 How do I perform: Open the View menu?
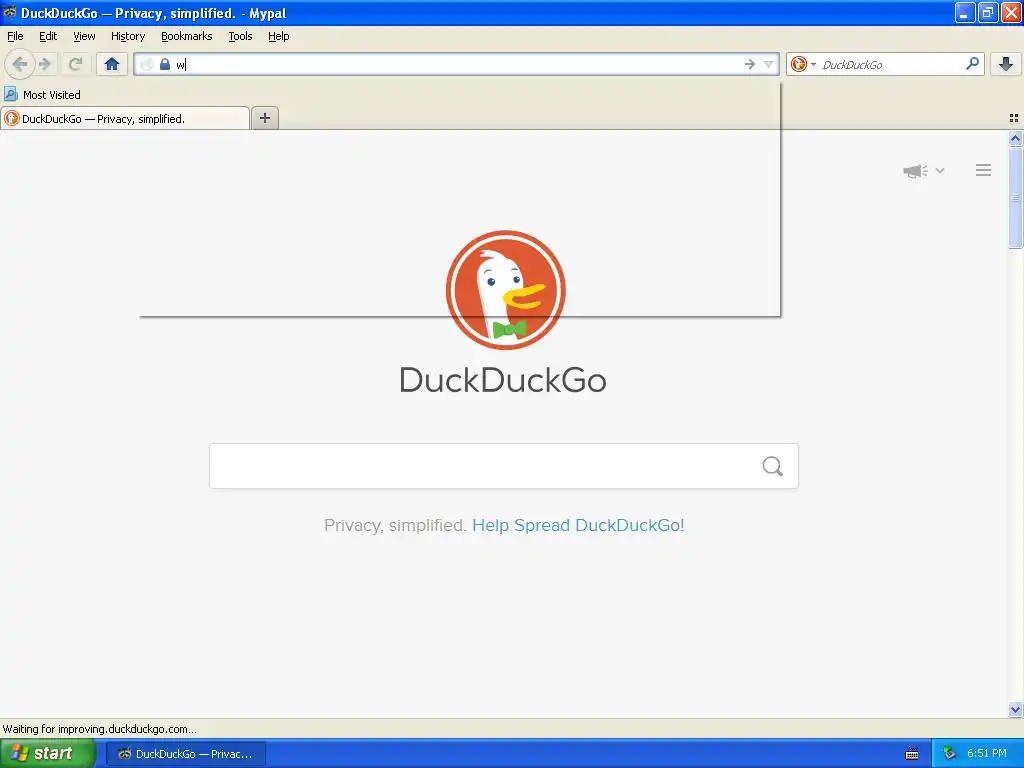pos(84,36)
